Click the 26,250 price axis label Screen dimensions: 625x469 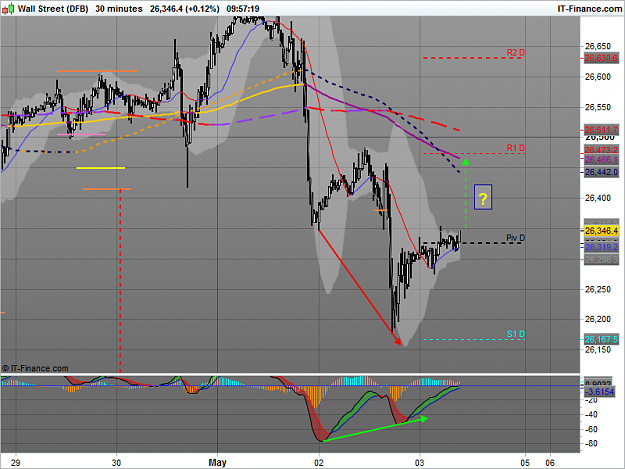597,289
